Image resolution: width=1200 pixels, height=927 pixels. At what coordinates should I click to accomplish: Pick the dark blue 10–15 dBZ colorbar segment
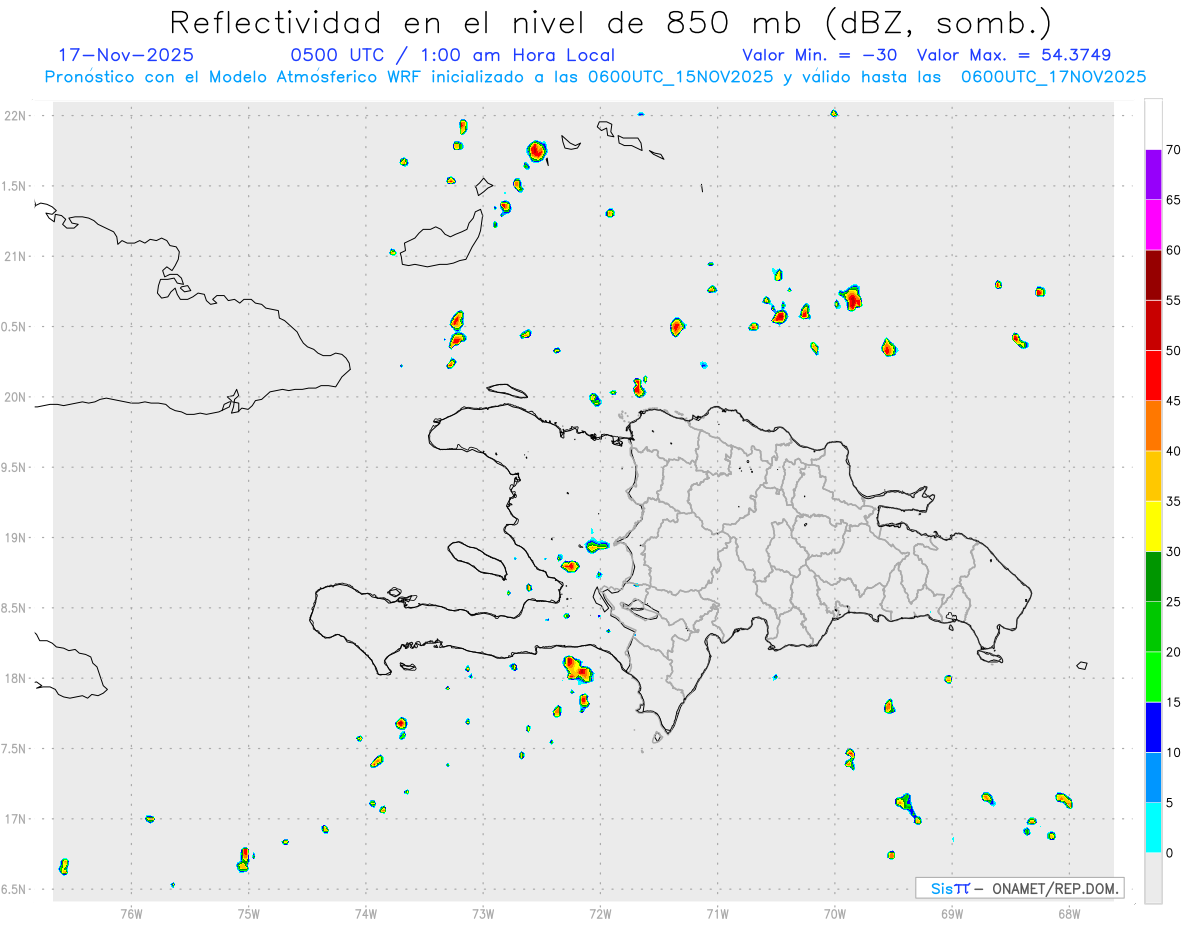[1153, 728]
